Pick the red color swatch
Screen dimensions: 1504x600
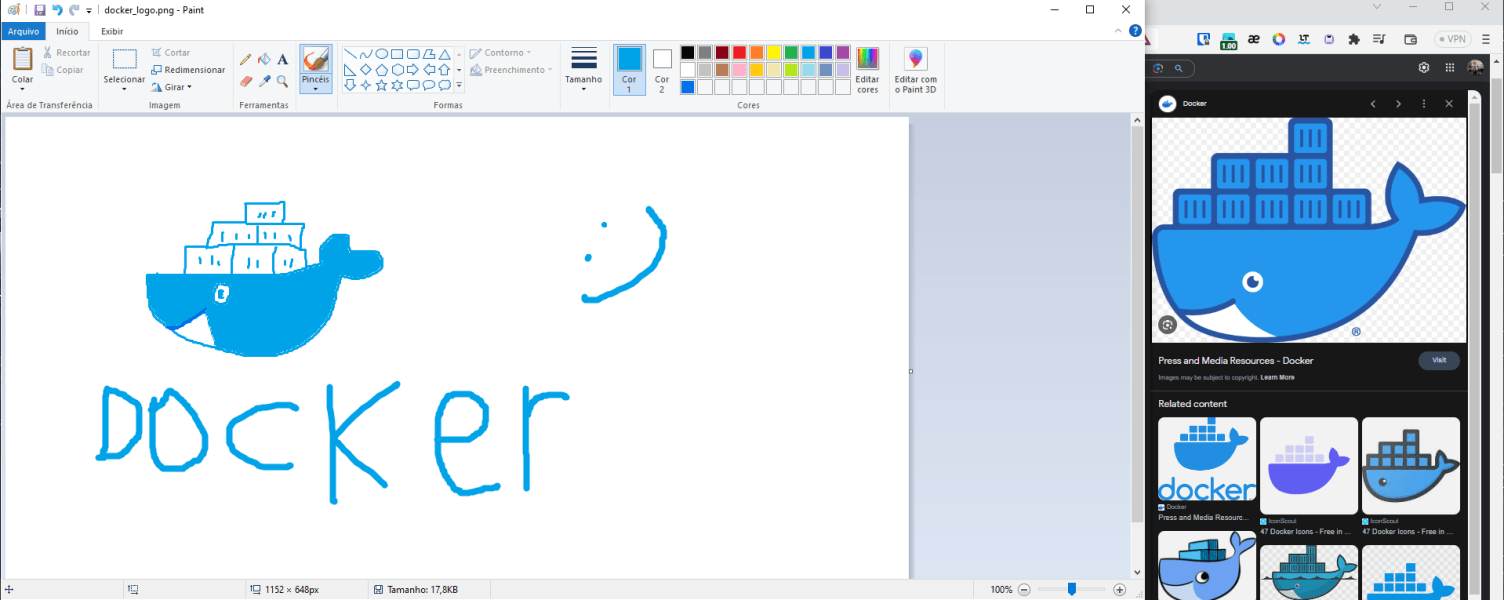739,53
